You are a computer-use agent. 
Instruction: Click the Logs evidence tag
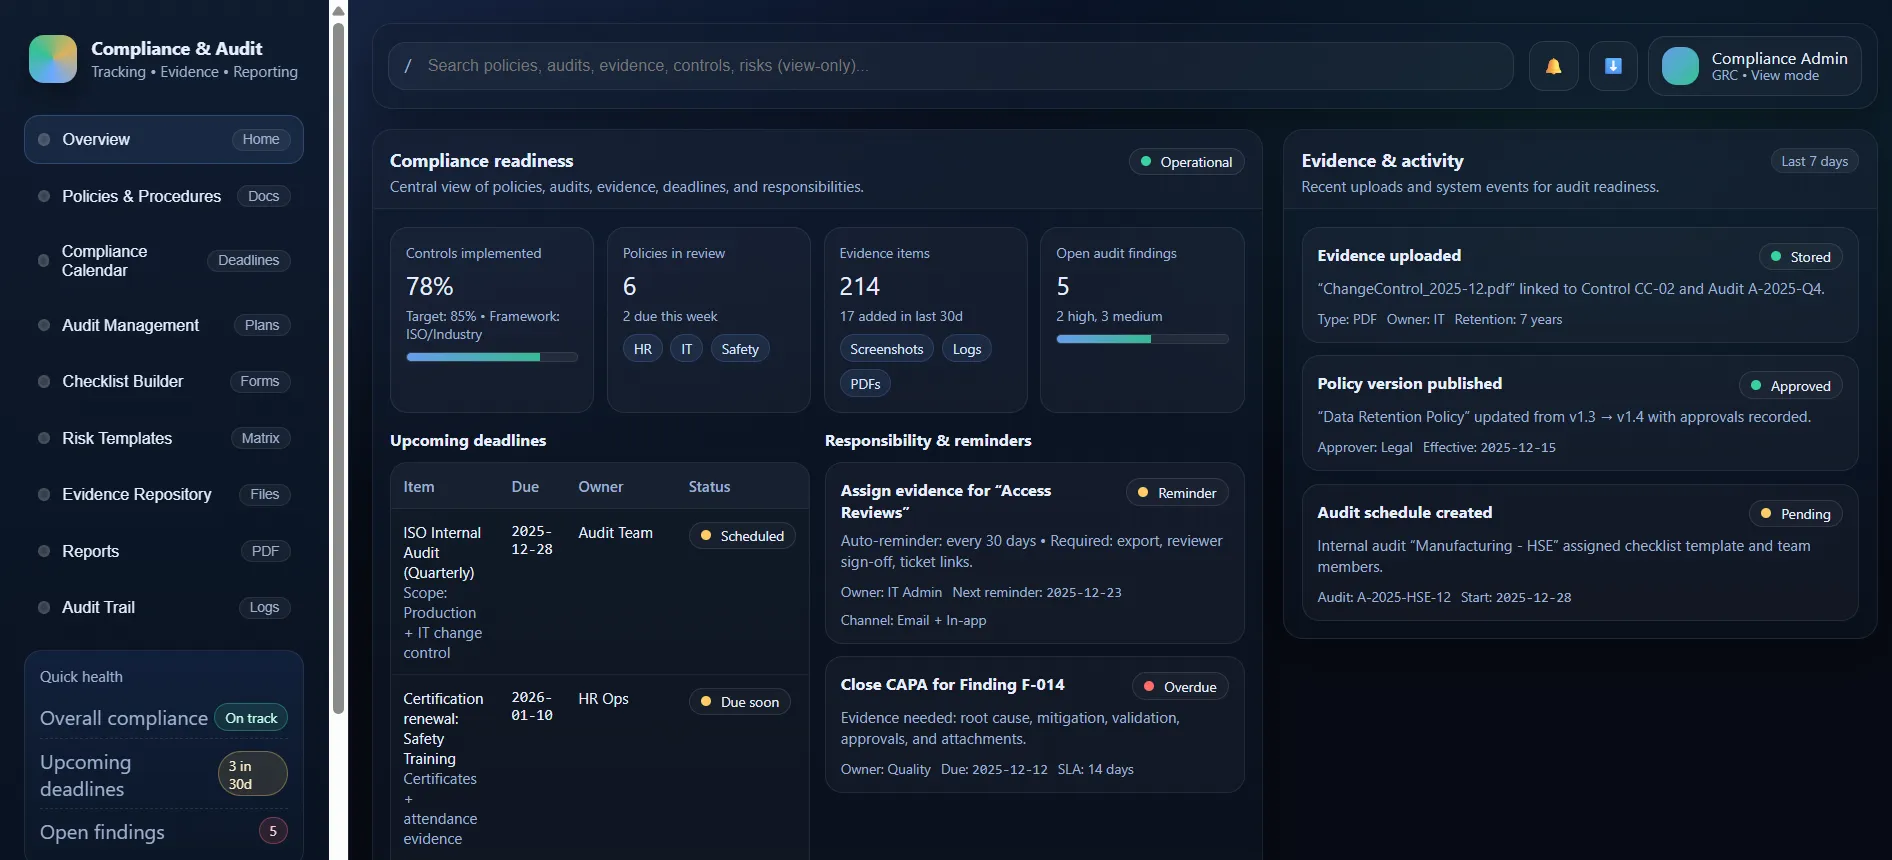coord(967,349)
